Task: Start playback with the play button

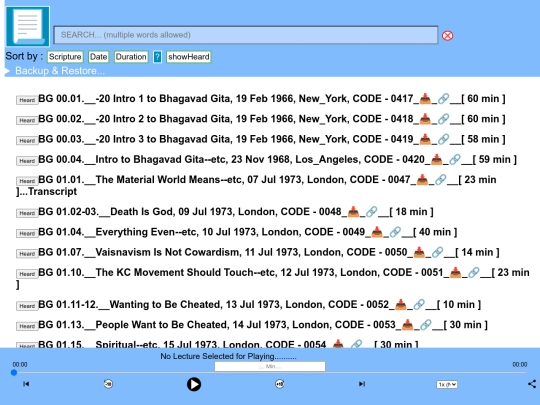Action: pyautogui.click(x=194, y=384)
